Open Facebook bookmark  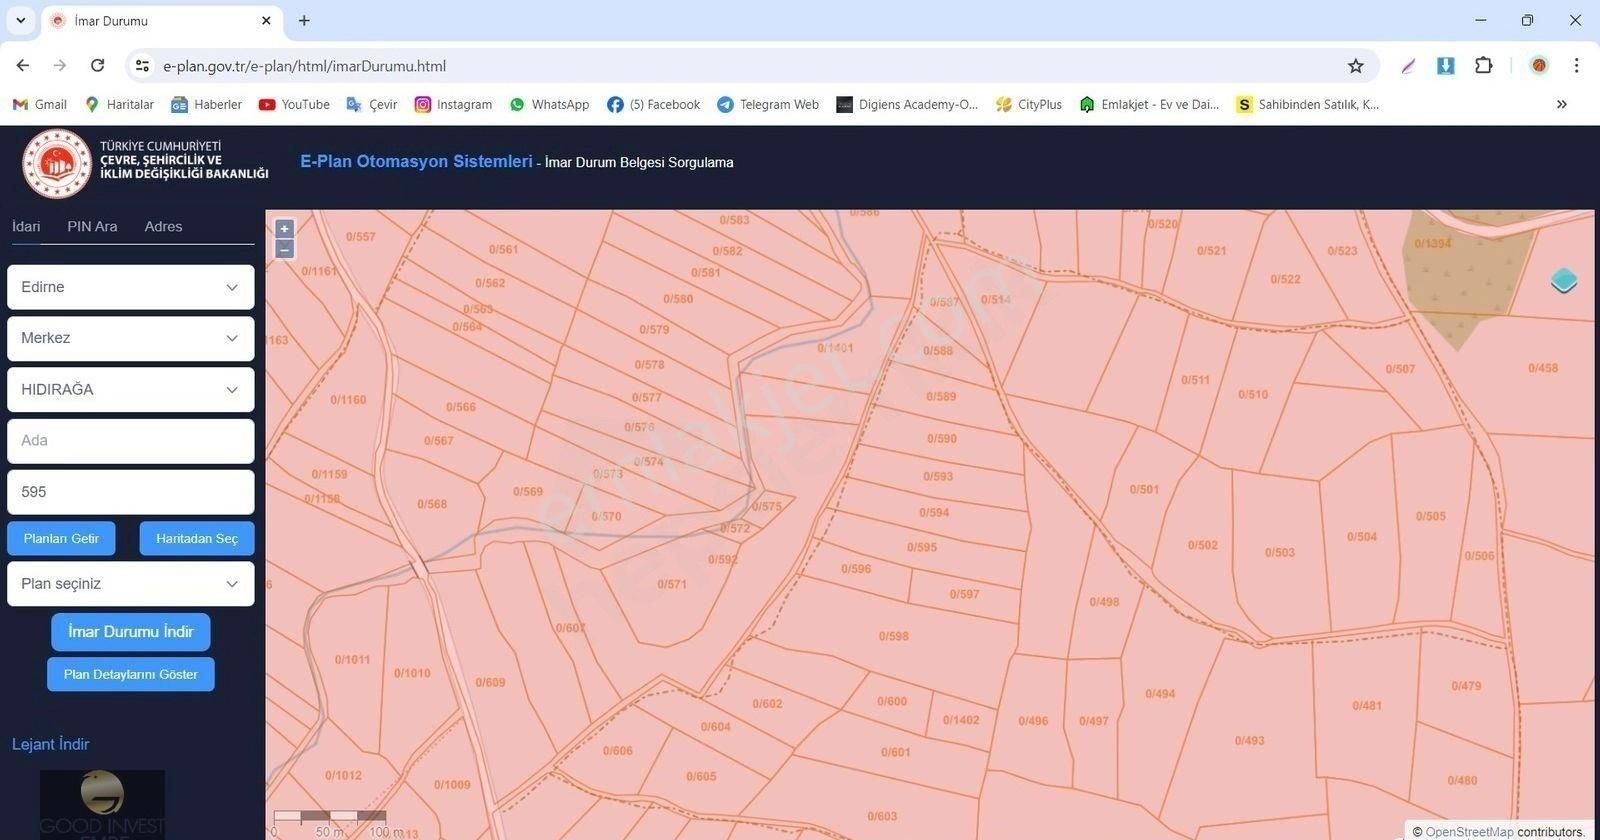(653, 104)
